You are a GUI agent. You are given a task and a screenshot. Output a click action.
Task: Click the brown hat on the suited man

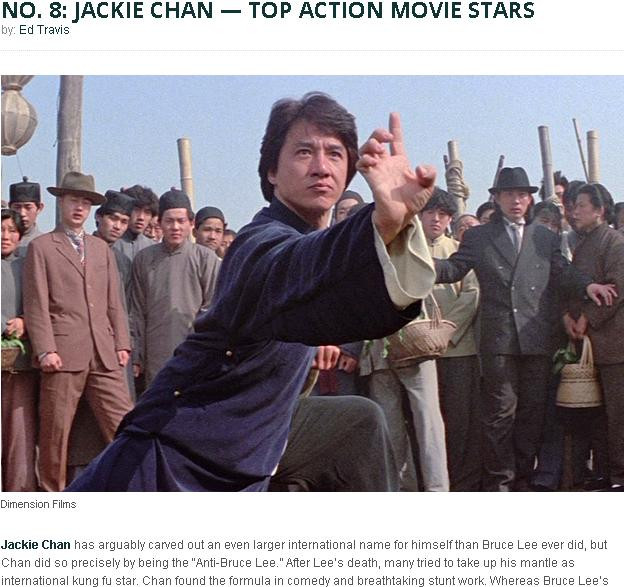pyautogui.click(x=76, y=187)
